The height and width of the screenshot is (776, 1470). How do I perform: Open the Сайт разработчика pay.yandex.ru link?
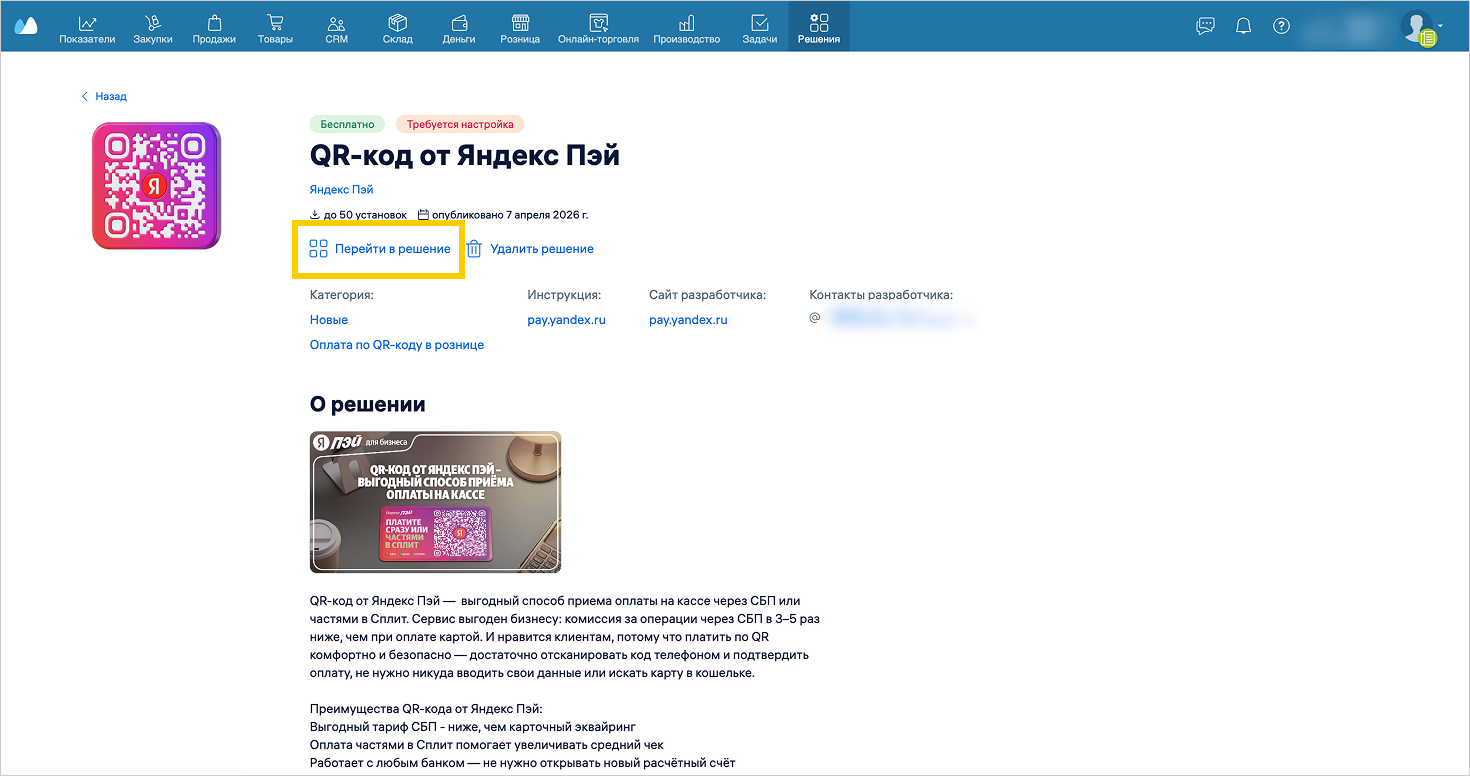(688, 320)
